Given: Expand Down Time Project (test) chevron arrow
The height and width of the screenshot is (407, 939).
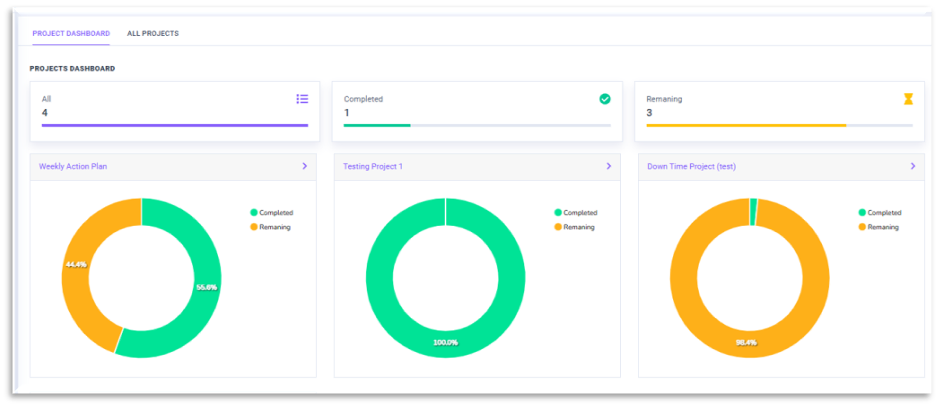Looking at the screenshot, I should (x=912, y=166).
